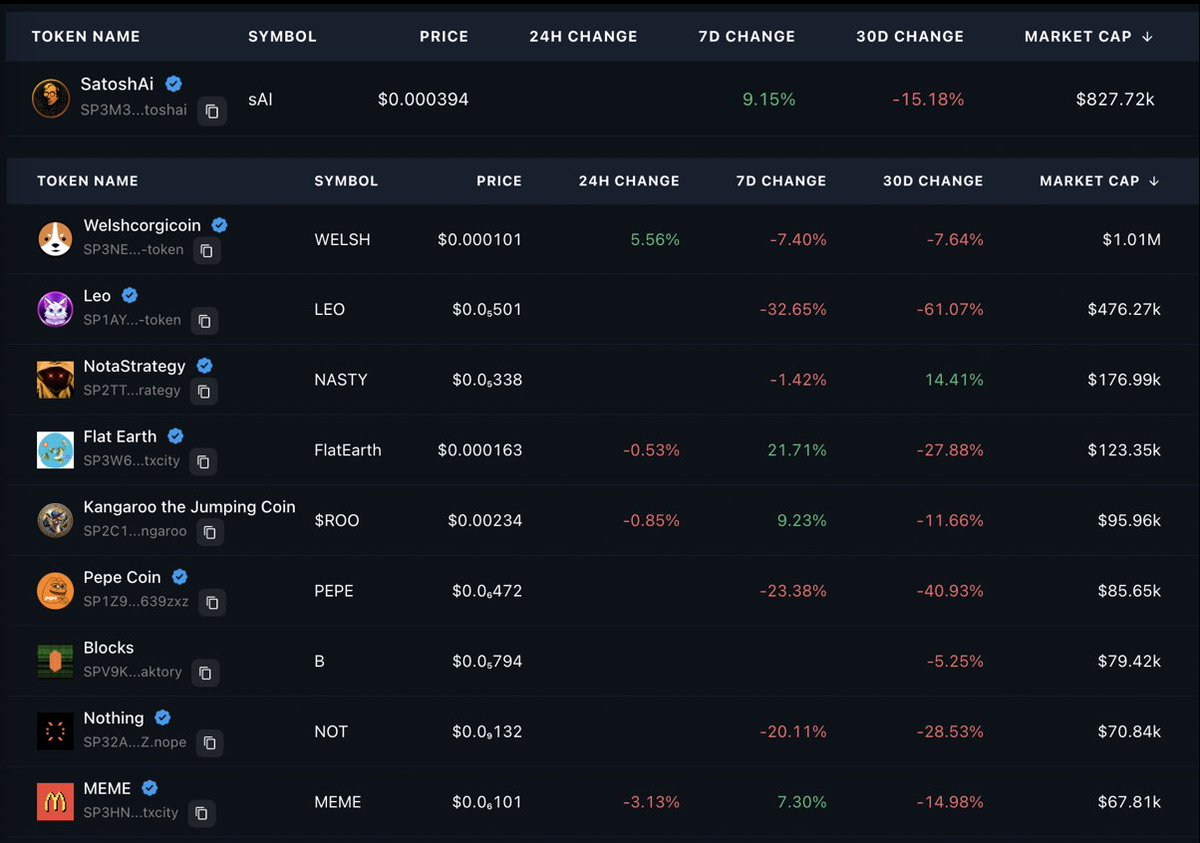Viewport: 1200px width, 843px height.
Task: Copy SatoshAi contract address
Action: [x=212, y=112]
